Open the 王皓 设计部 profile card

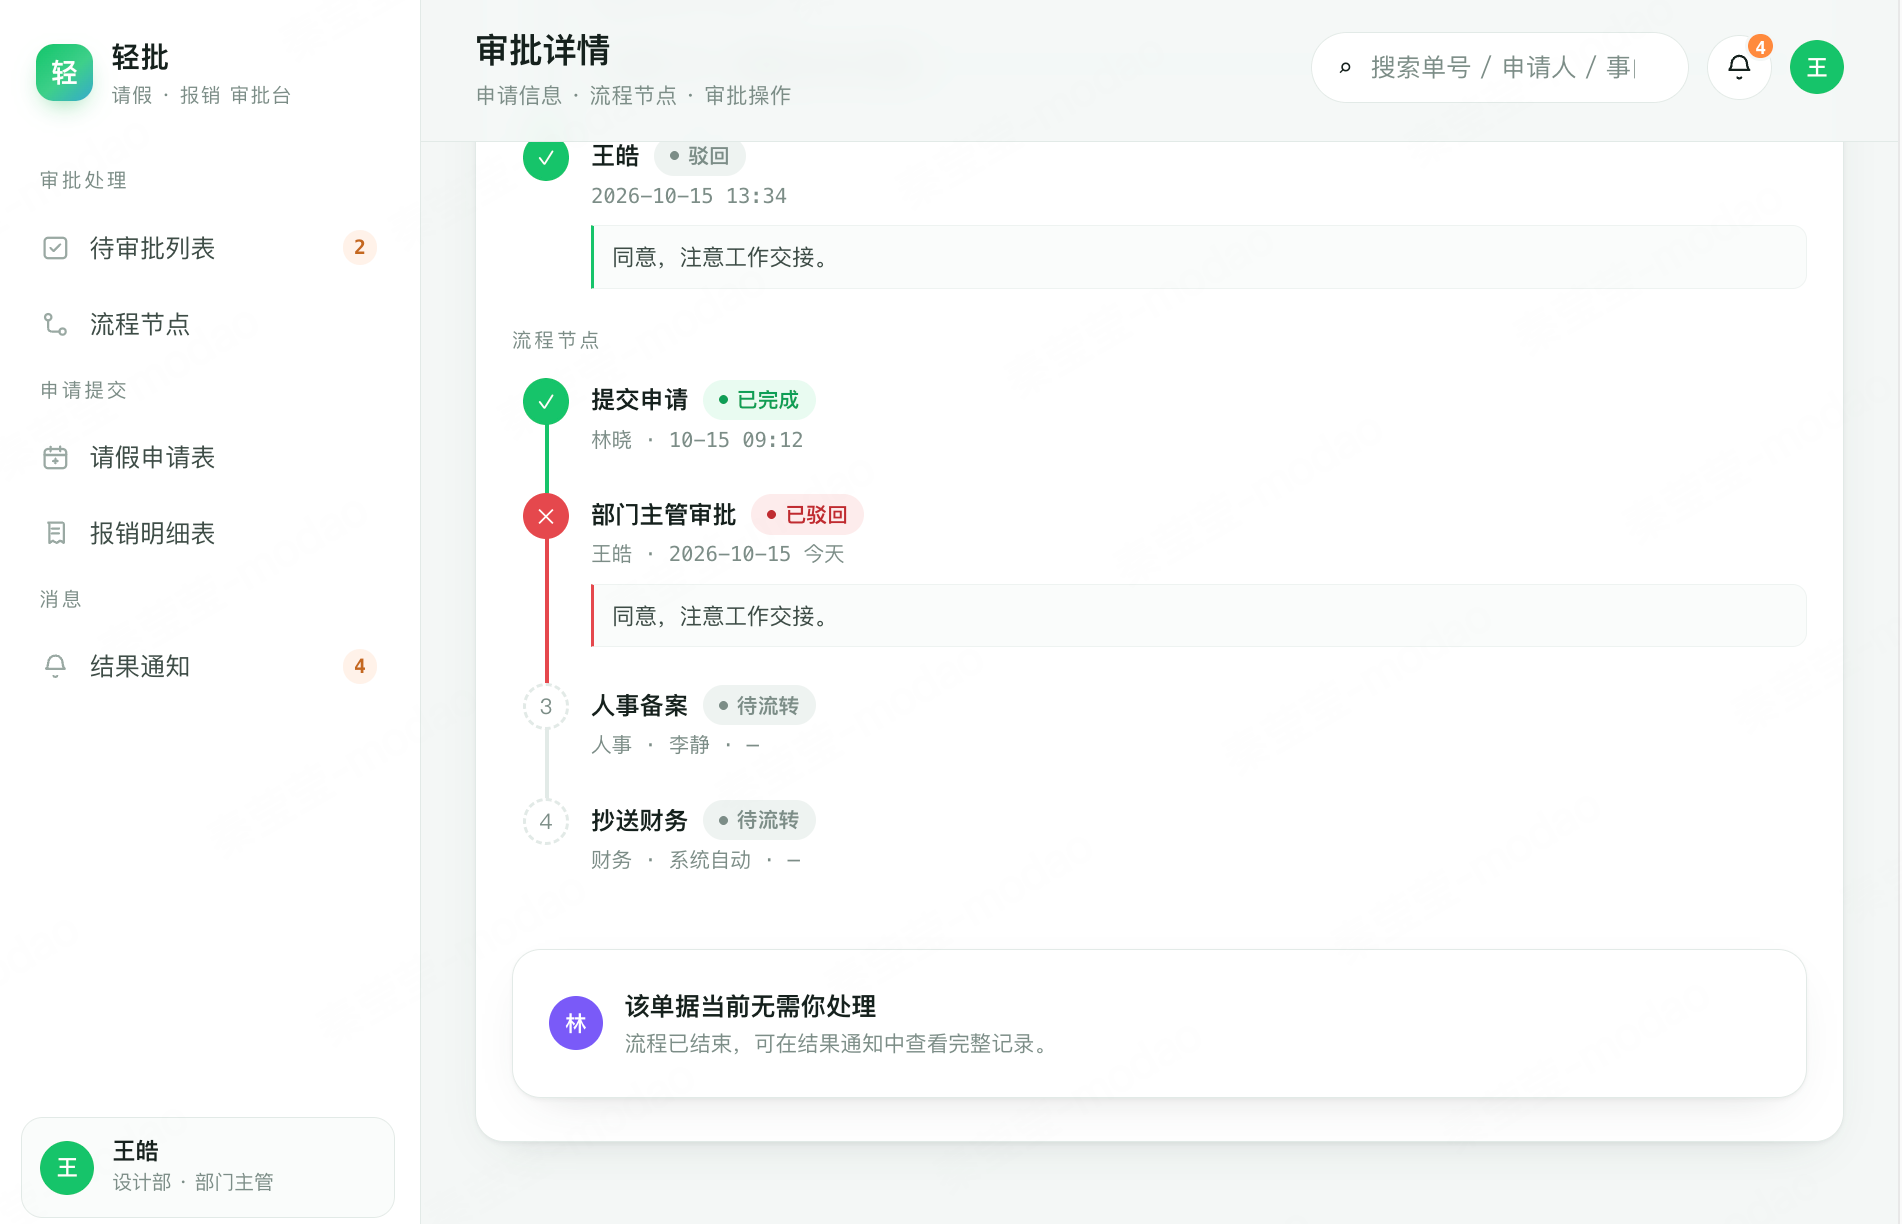click(208, 1167)
